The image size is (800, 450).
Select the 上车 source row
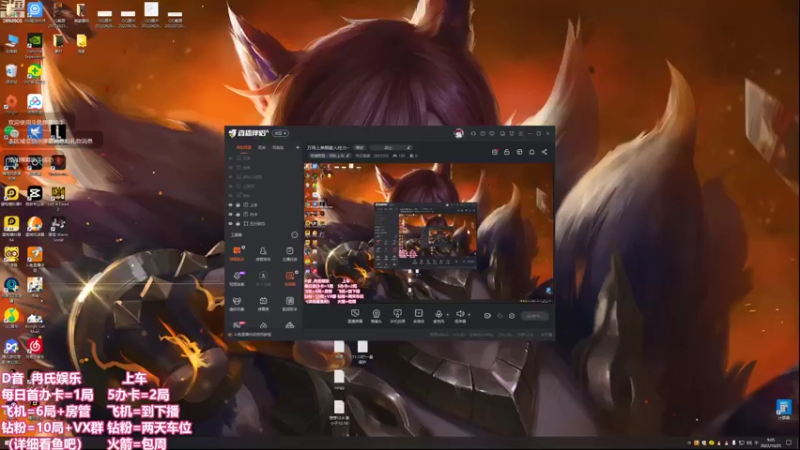click(x=264, y=205)
